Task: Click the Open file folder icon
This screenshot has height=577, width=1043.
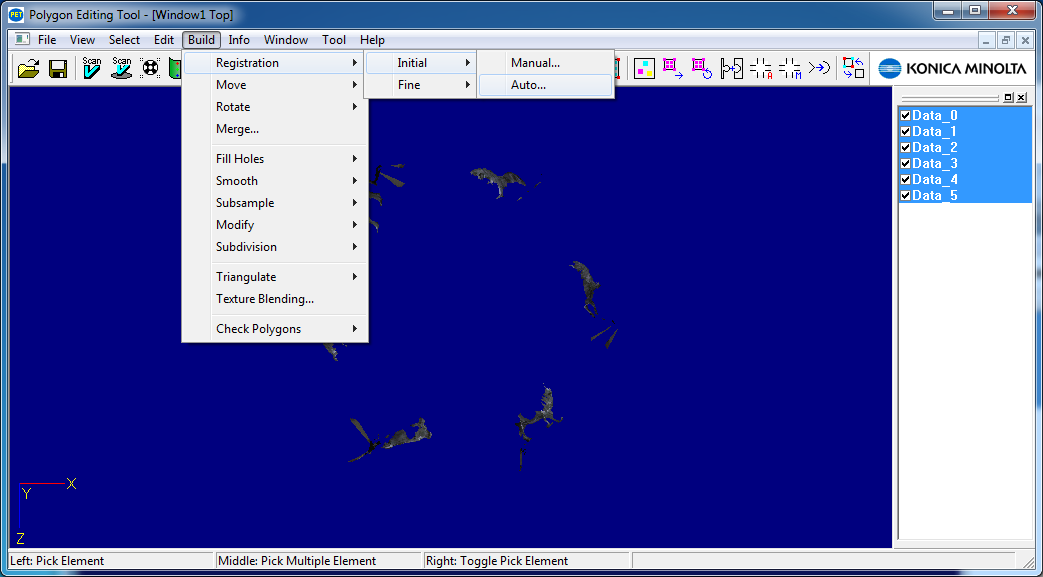Action: [x=29, y=68]
